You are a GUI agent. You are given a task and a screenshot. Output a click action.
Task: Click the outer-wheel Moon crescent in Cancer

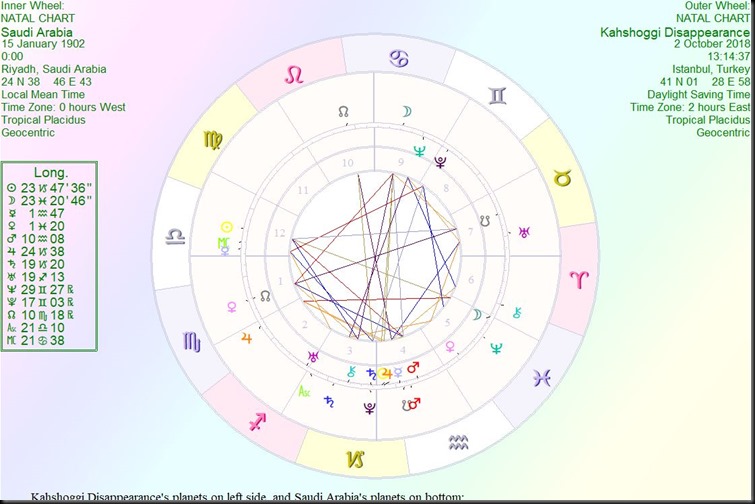coord(407,112)
